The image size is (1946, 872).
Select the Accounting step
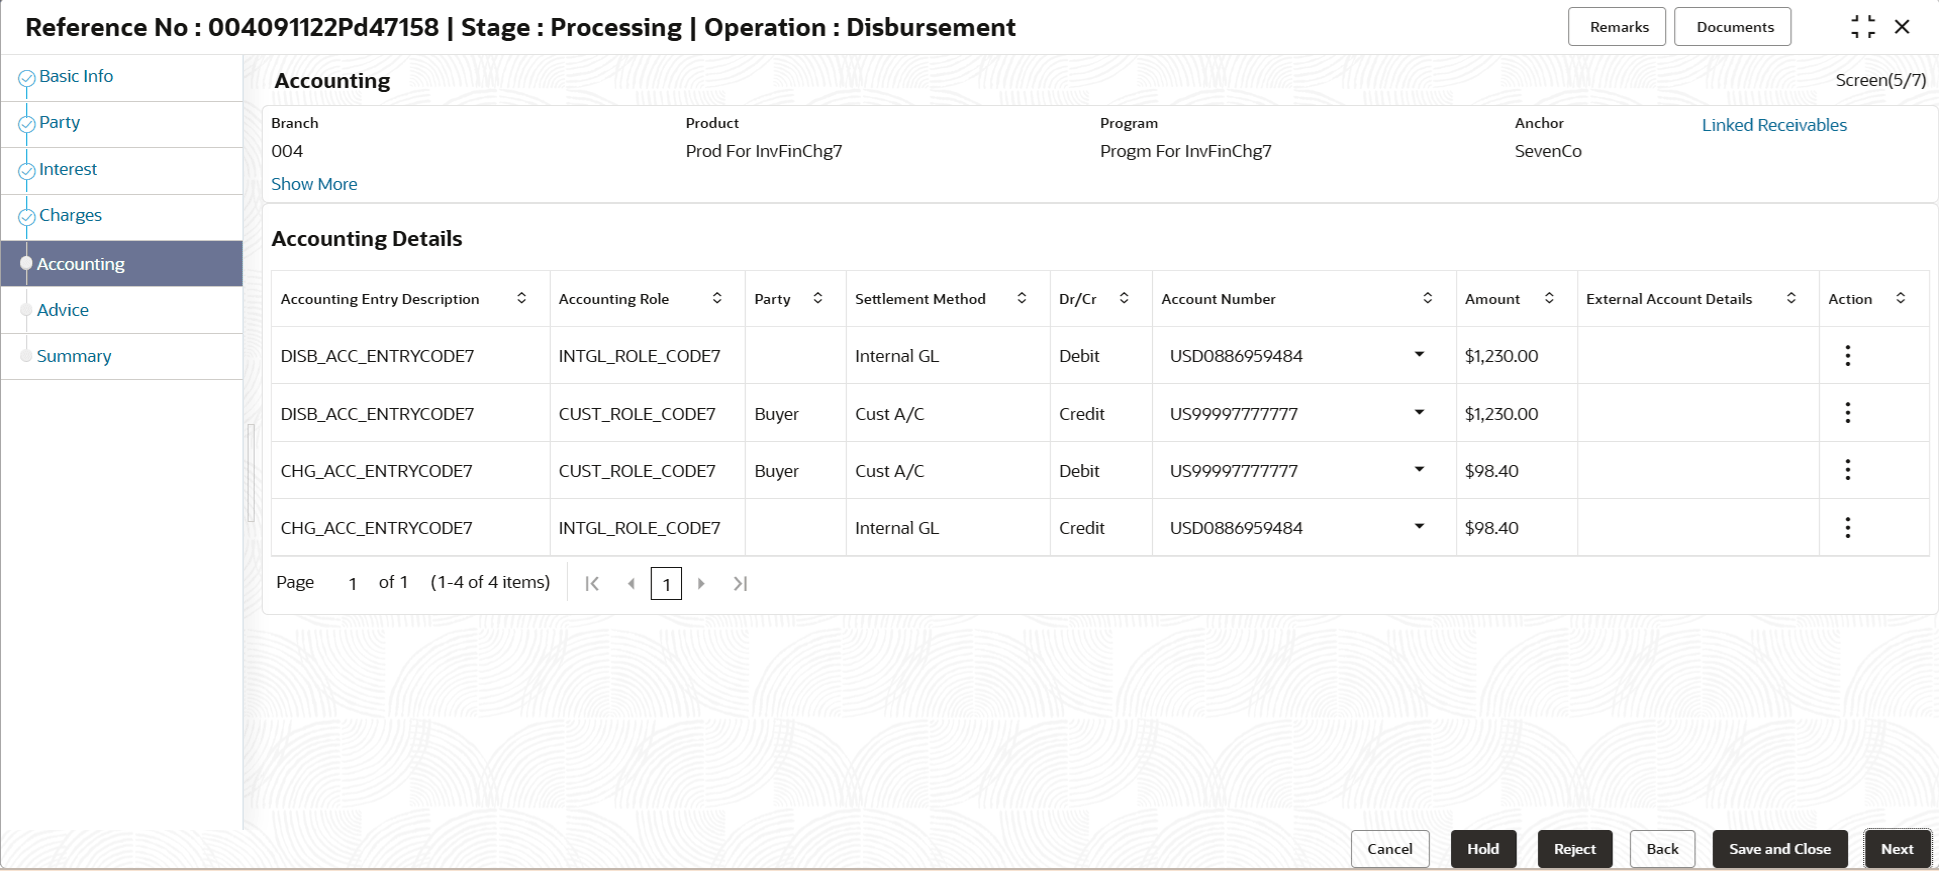pos(121,264)
